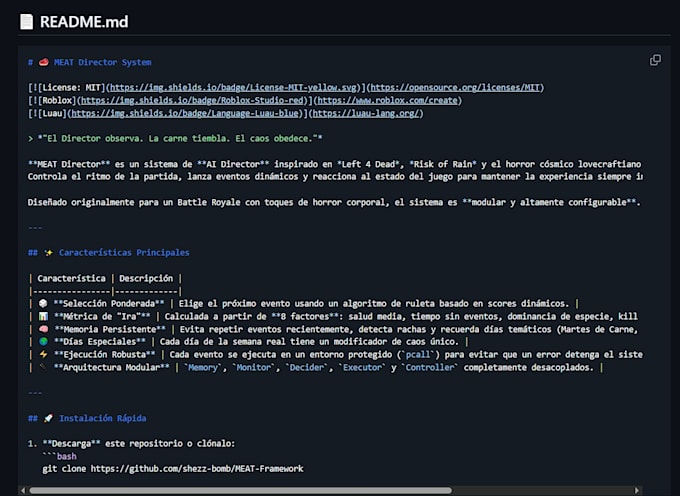The height and width of the screenshot is (496, 680).
Task: Click the Decider inline code
Action: point(307,368)
